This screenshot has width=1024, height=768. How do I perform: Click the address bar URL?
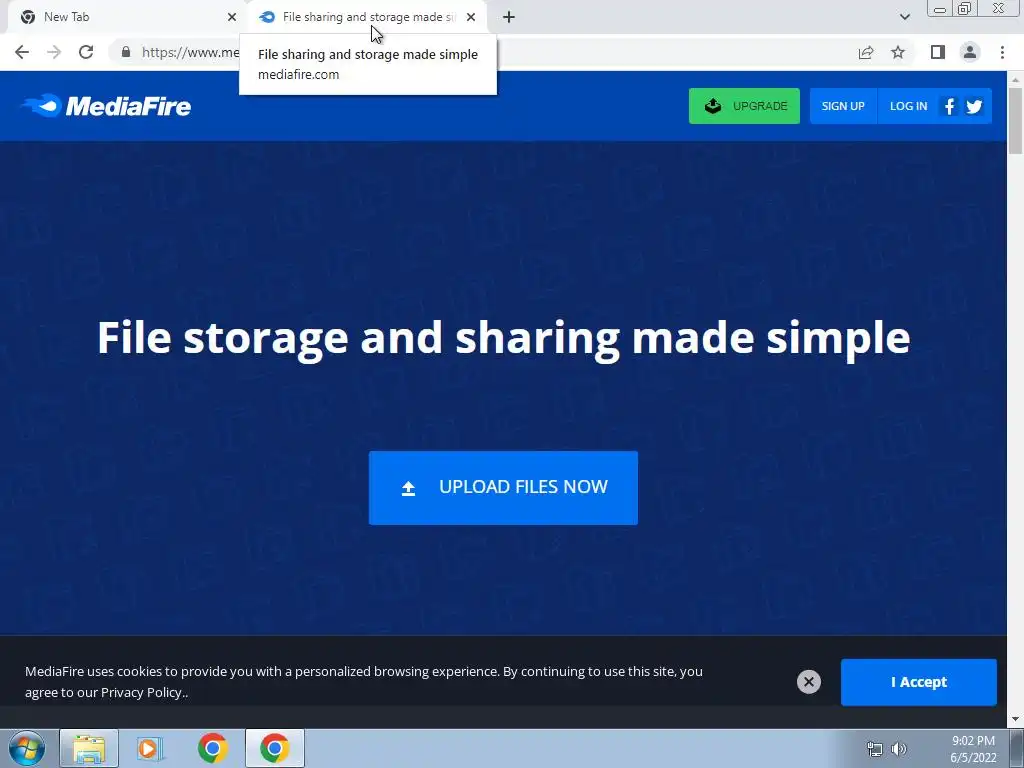point(191,52)
